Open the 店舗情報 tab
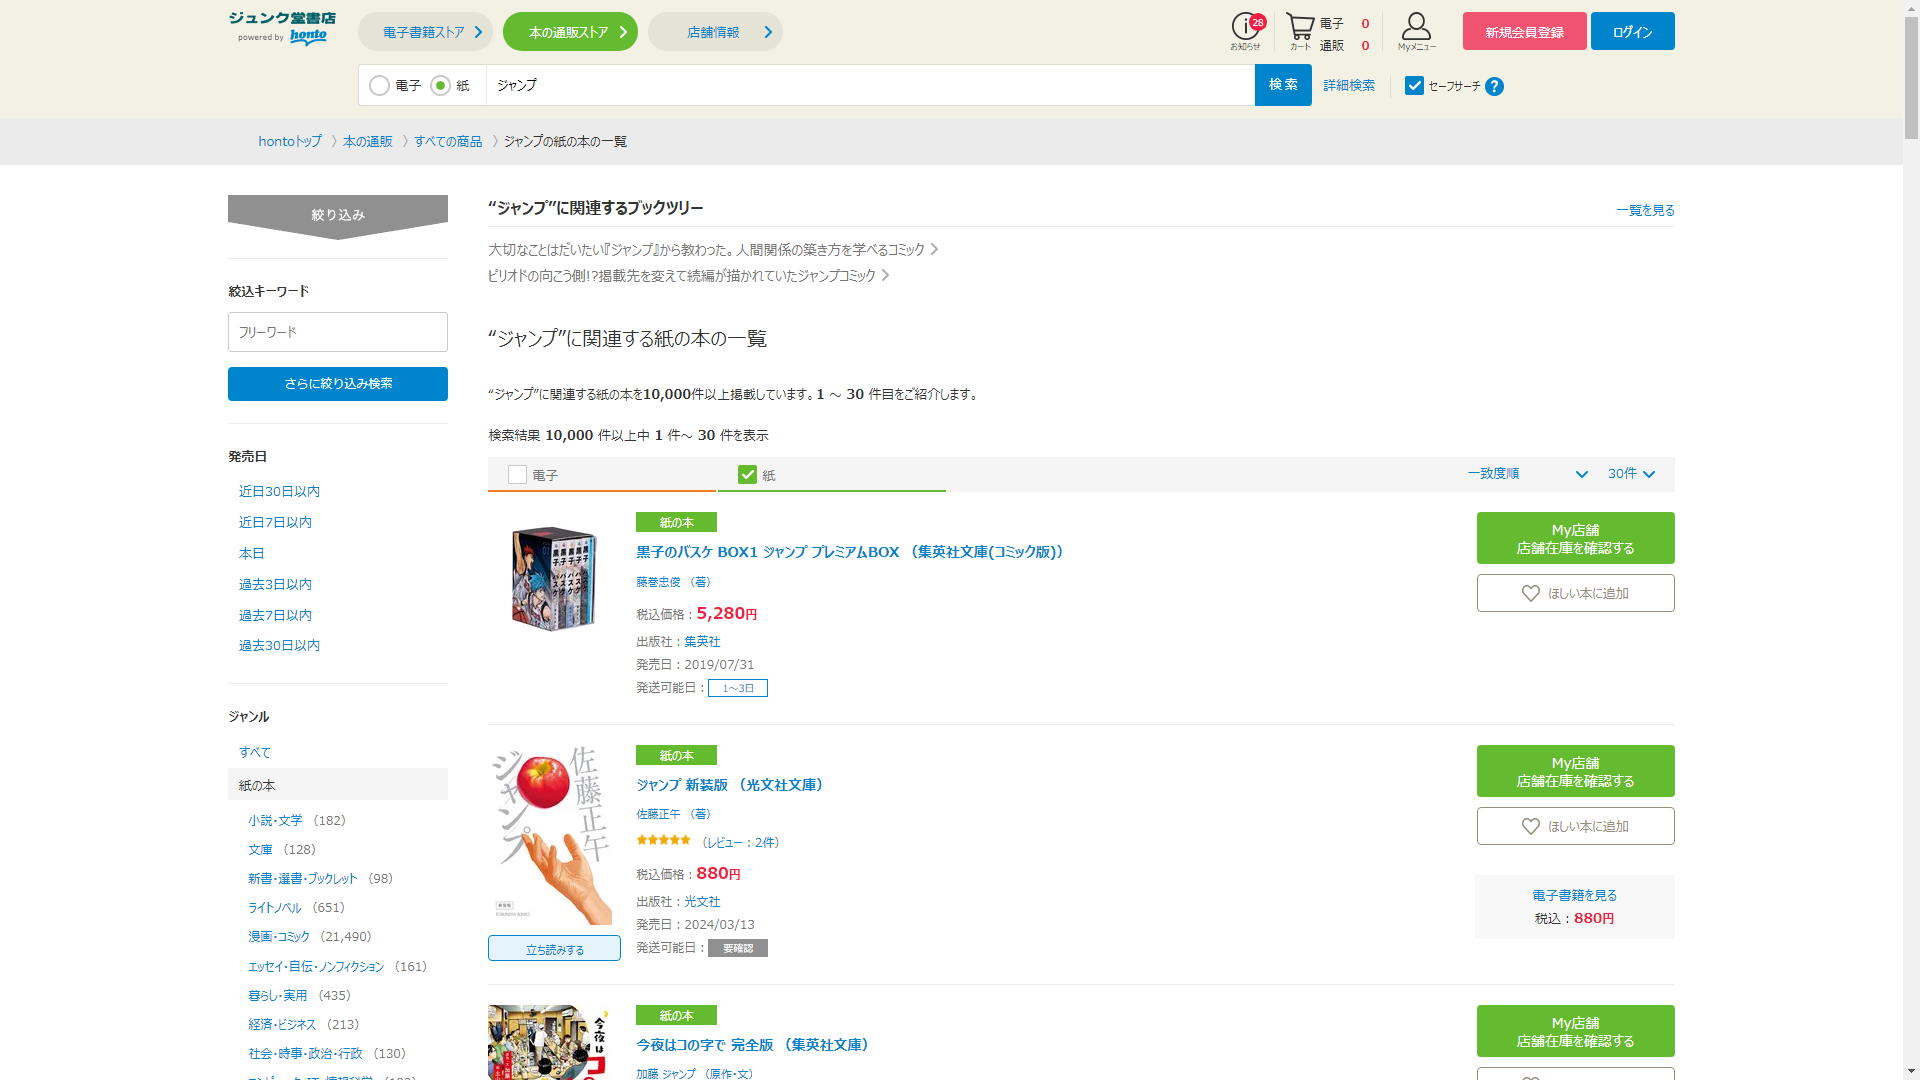This screenshot has width=1920, height=1080. (x=715, y=32)
